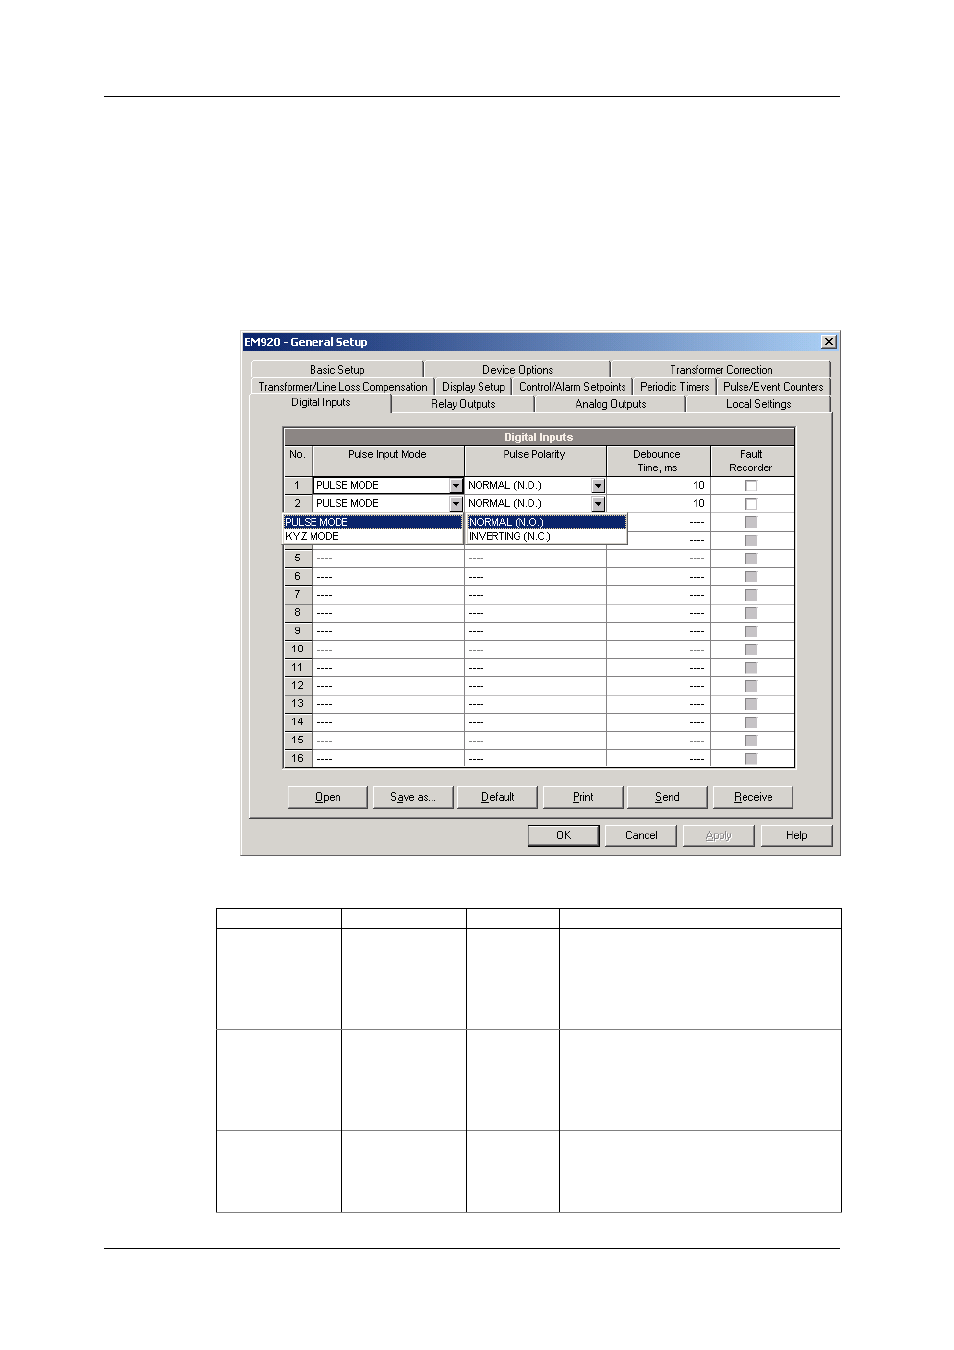Select row number 16 in Digital Inputs
Screen dimensions: 954x1350
tap(297, 759)
